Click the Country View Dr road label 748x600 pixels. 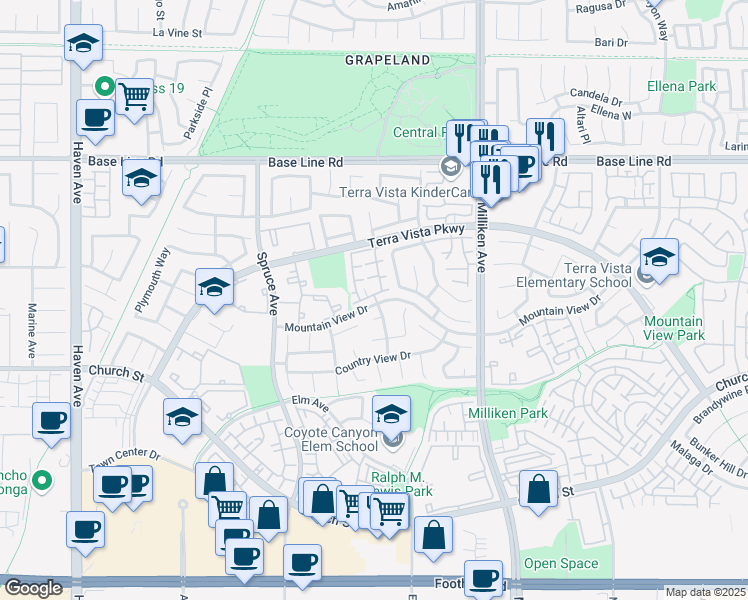click(373, 363)
